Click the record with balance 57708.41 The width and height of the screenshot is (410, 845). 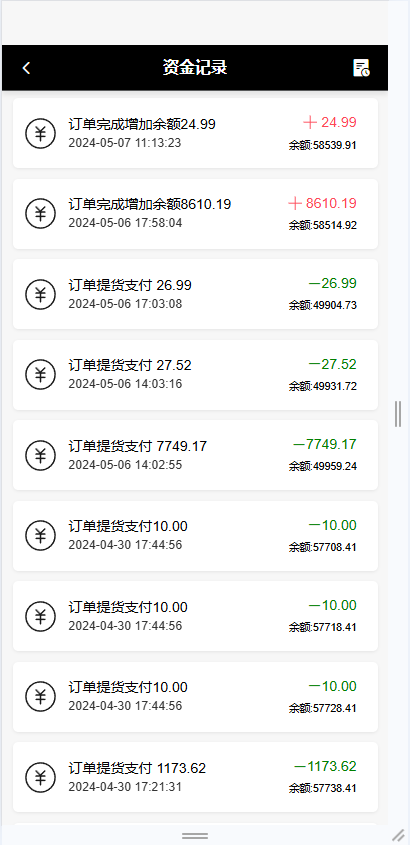196,536
